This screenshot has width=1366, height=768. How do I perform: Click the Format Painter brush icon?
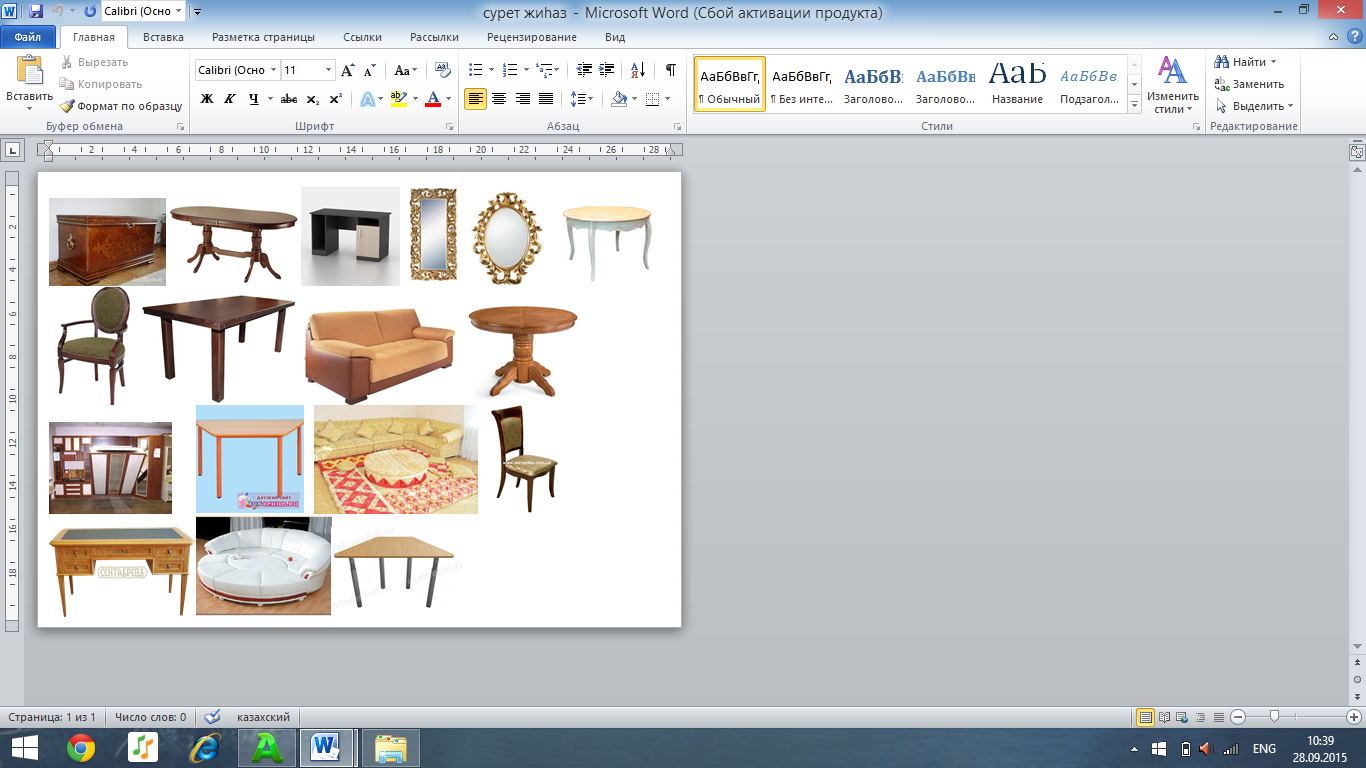click(x=67, y=106)
